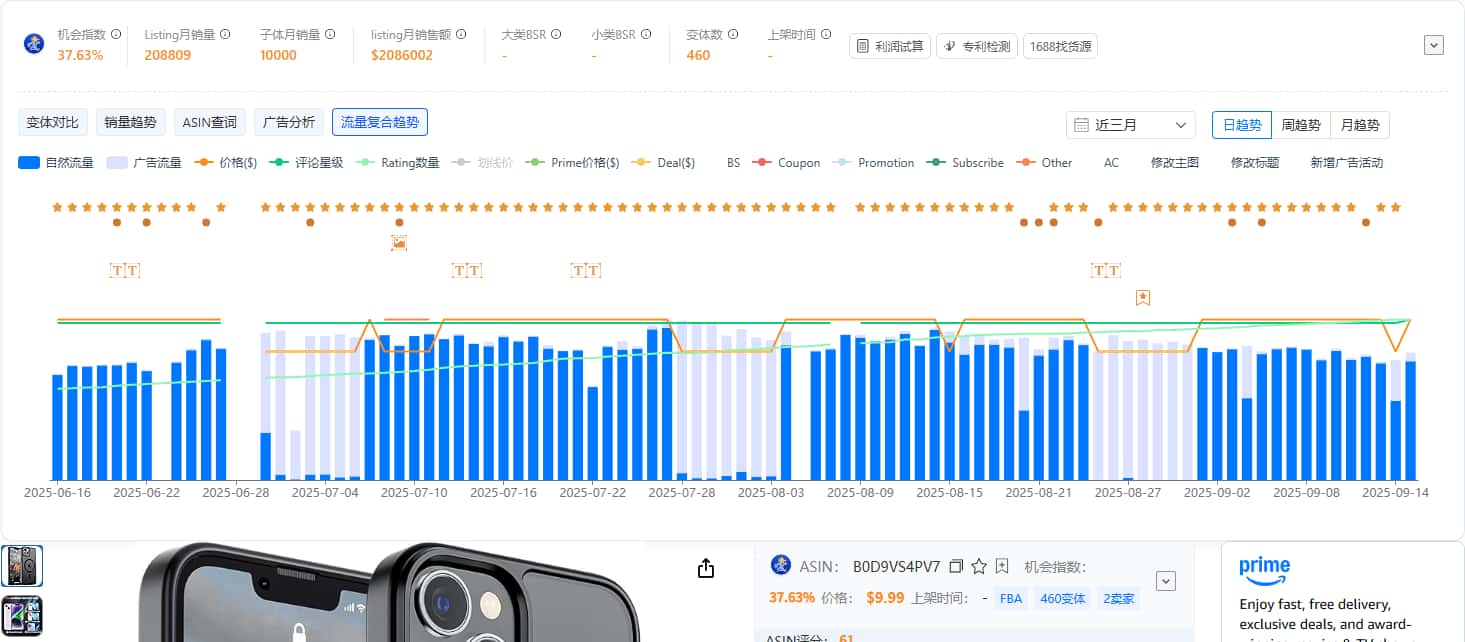Select the 周趋势 view tab
The image size is (1465, 642).
click(x=1300, y=125)
